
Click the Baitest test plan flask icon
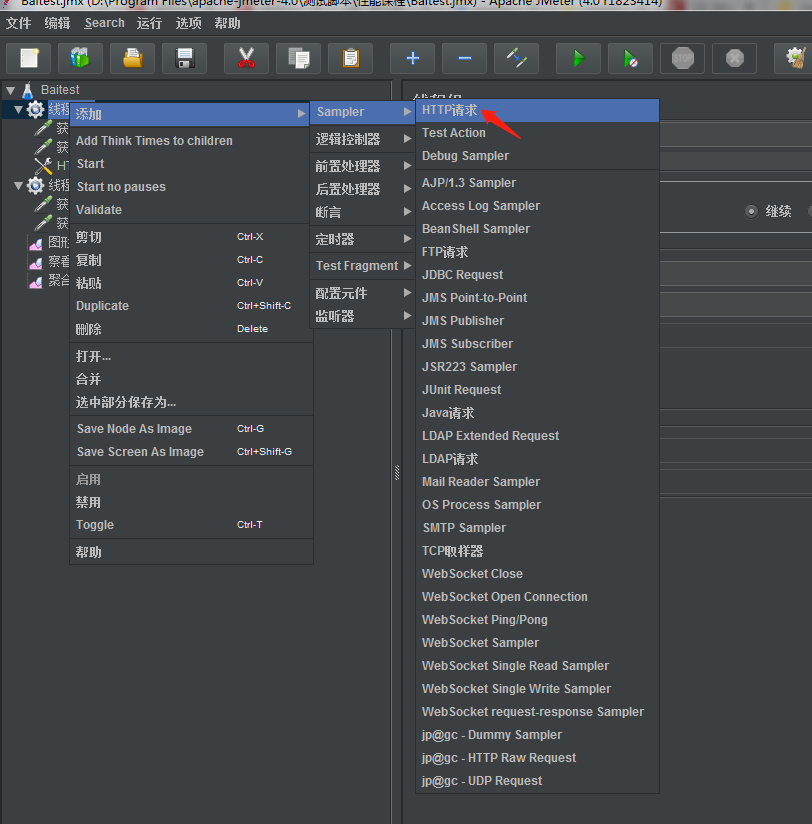28,90
